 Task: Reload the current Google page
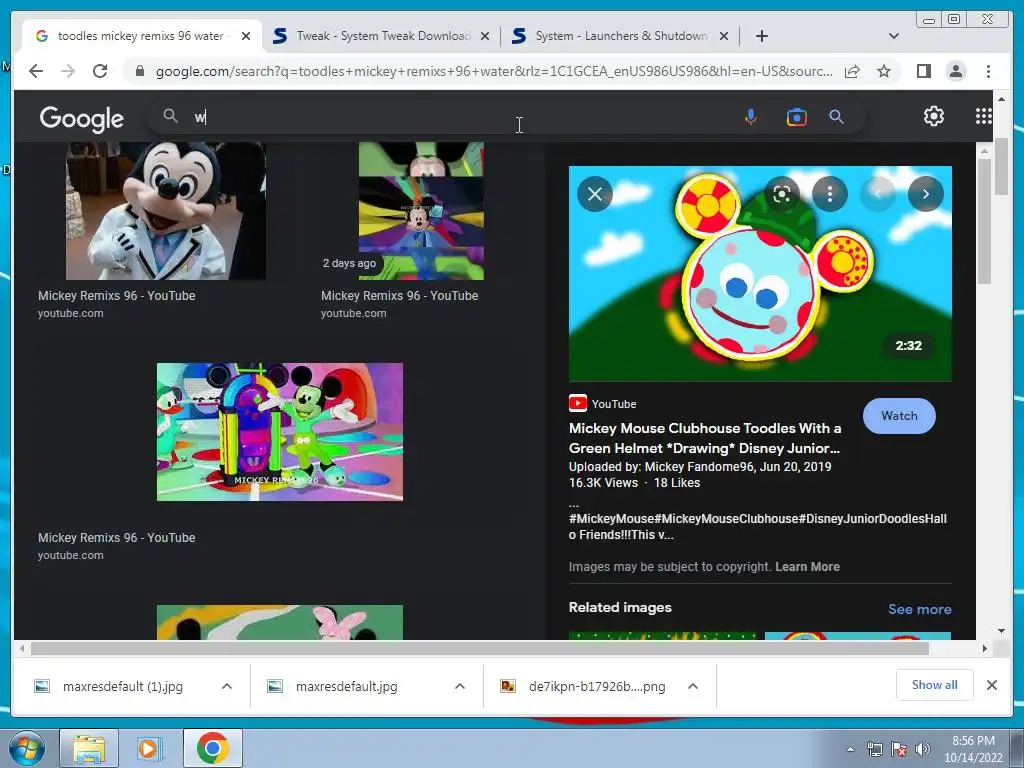click(x=100, y=71)
